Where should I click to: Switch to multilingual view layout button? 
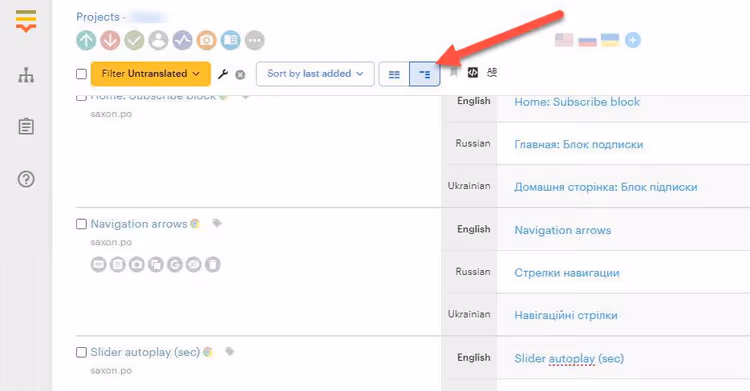click(x=424, y=74)
